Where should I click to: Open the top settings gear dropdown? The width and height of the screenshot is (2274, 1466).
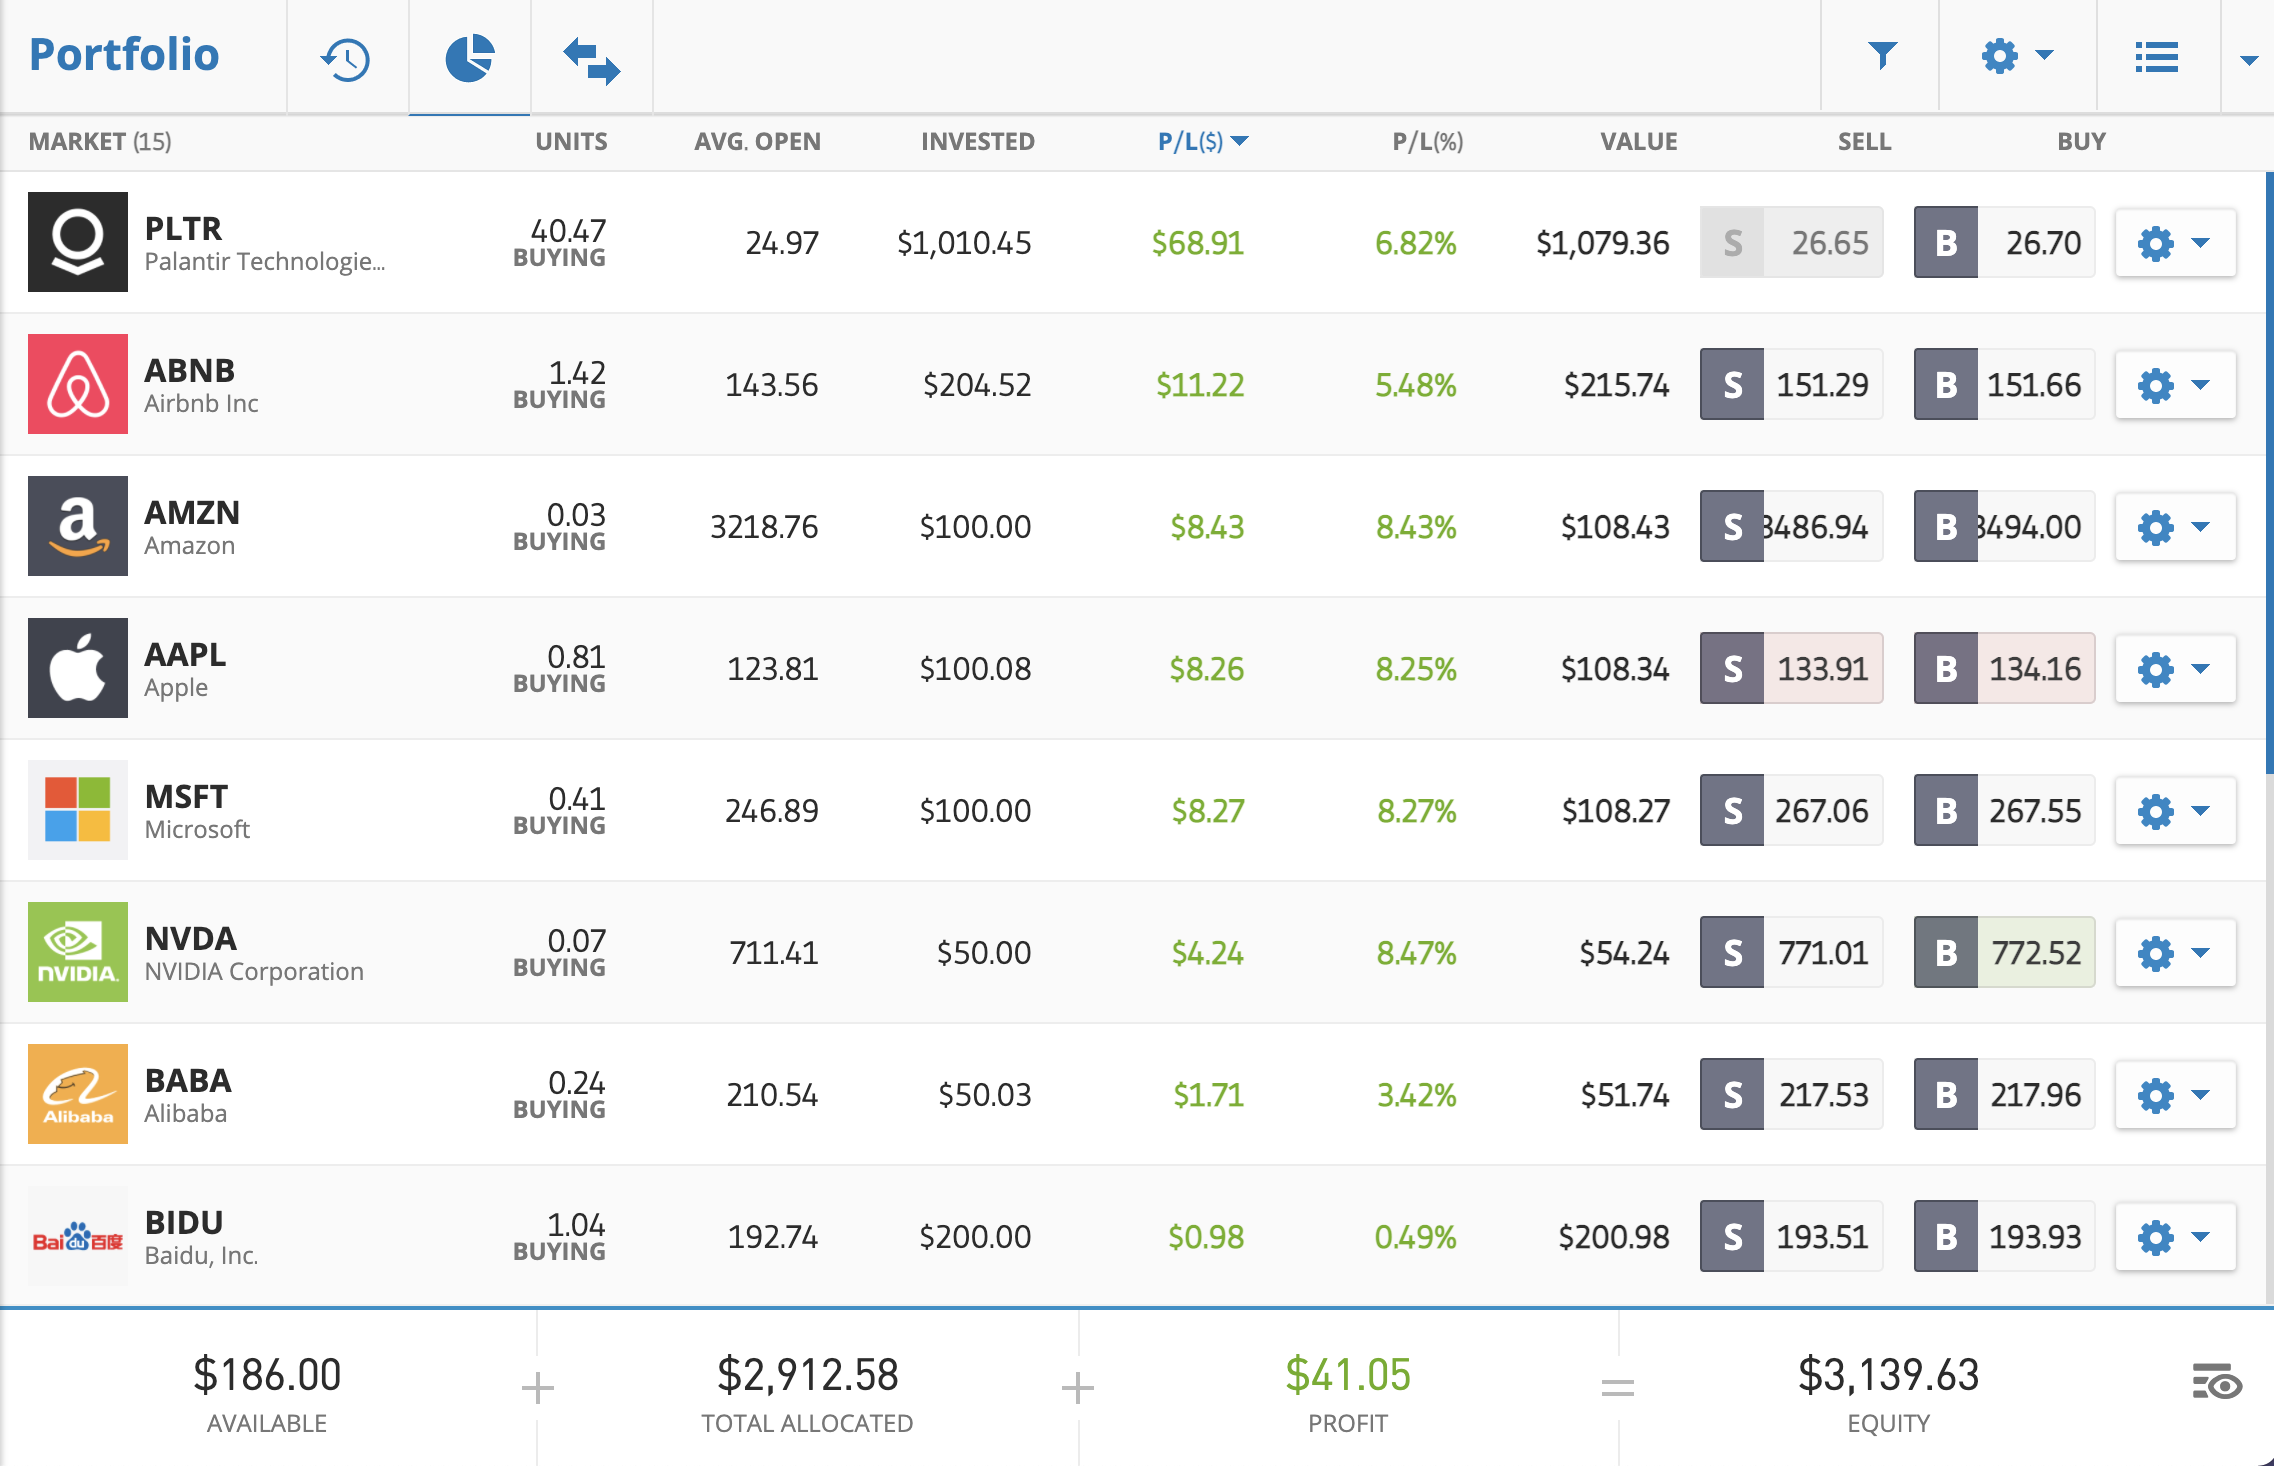pos(2018,56)
